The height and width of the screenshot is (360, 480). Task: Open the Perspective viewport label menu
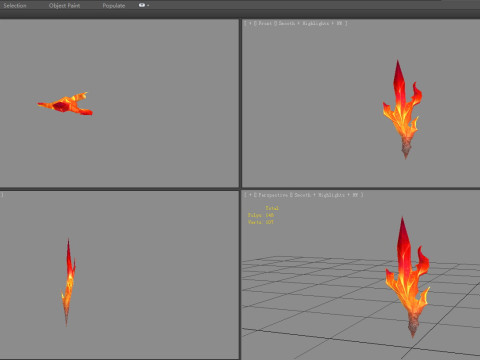[x=273, y=195]
